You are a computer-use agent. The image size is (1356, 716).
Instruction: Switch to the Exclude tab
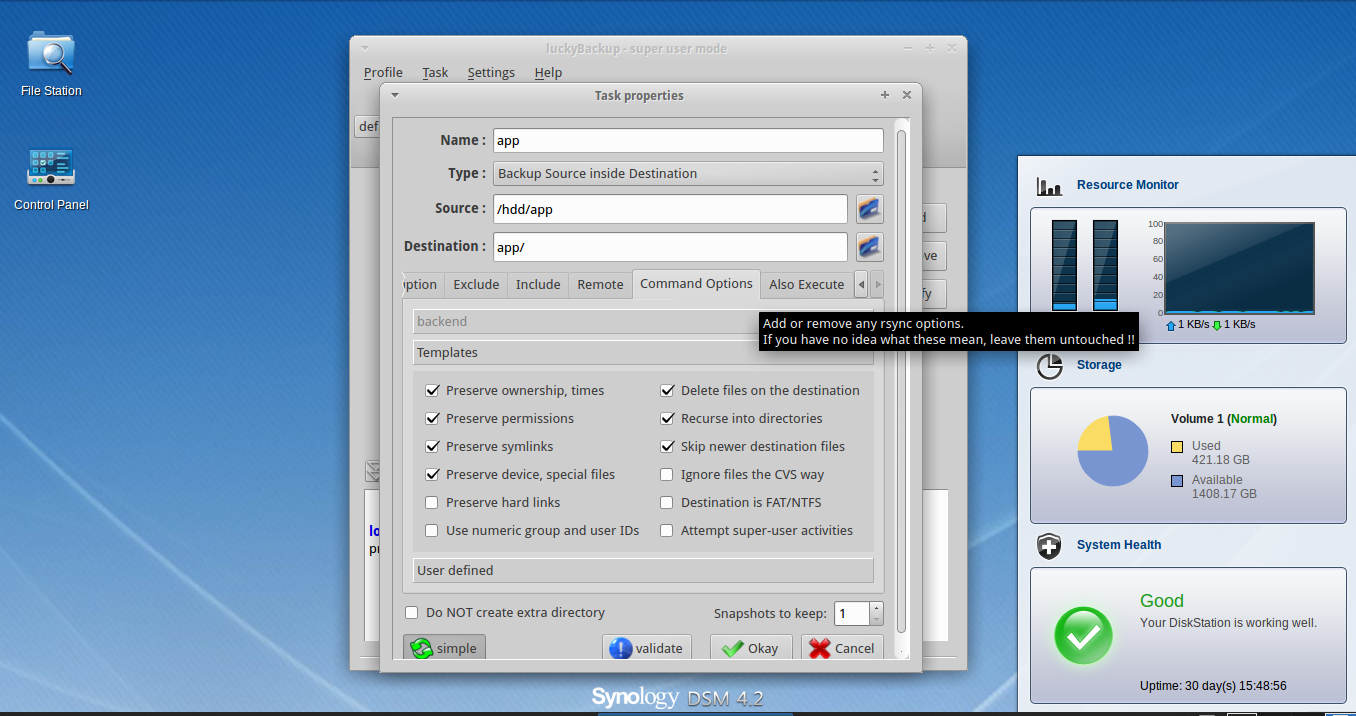[476, 285]
